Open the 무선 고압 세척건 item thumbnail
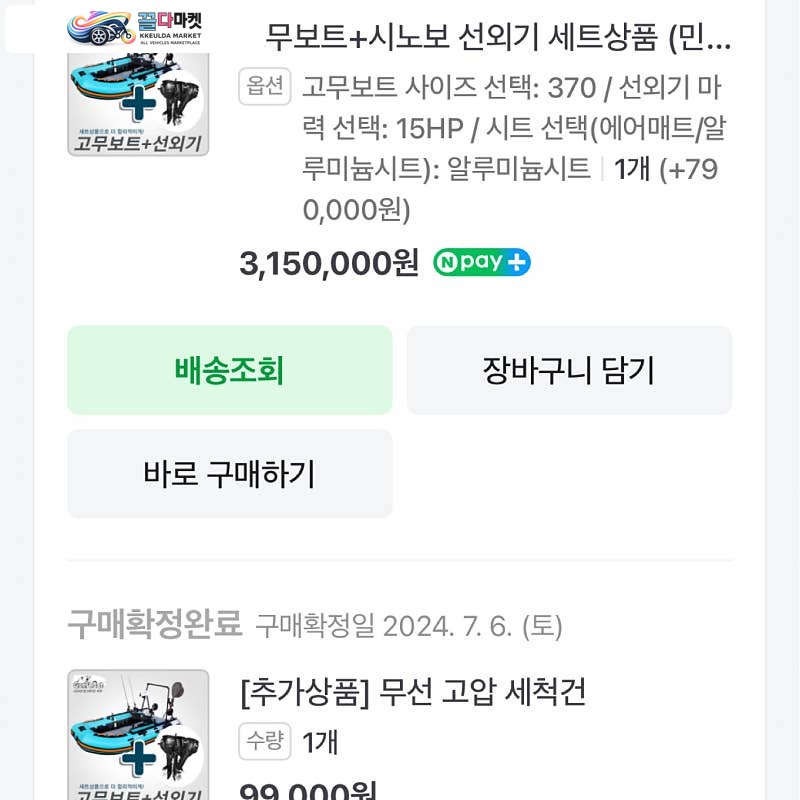 [138, 735]
